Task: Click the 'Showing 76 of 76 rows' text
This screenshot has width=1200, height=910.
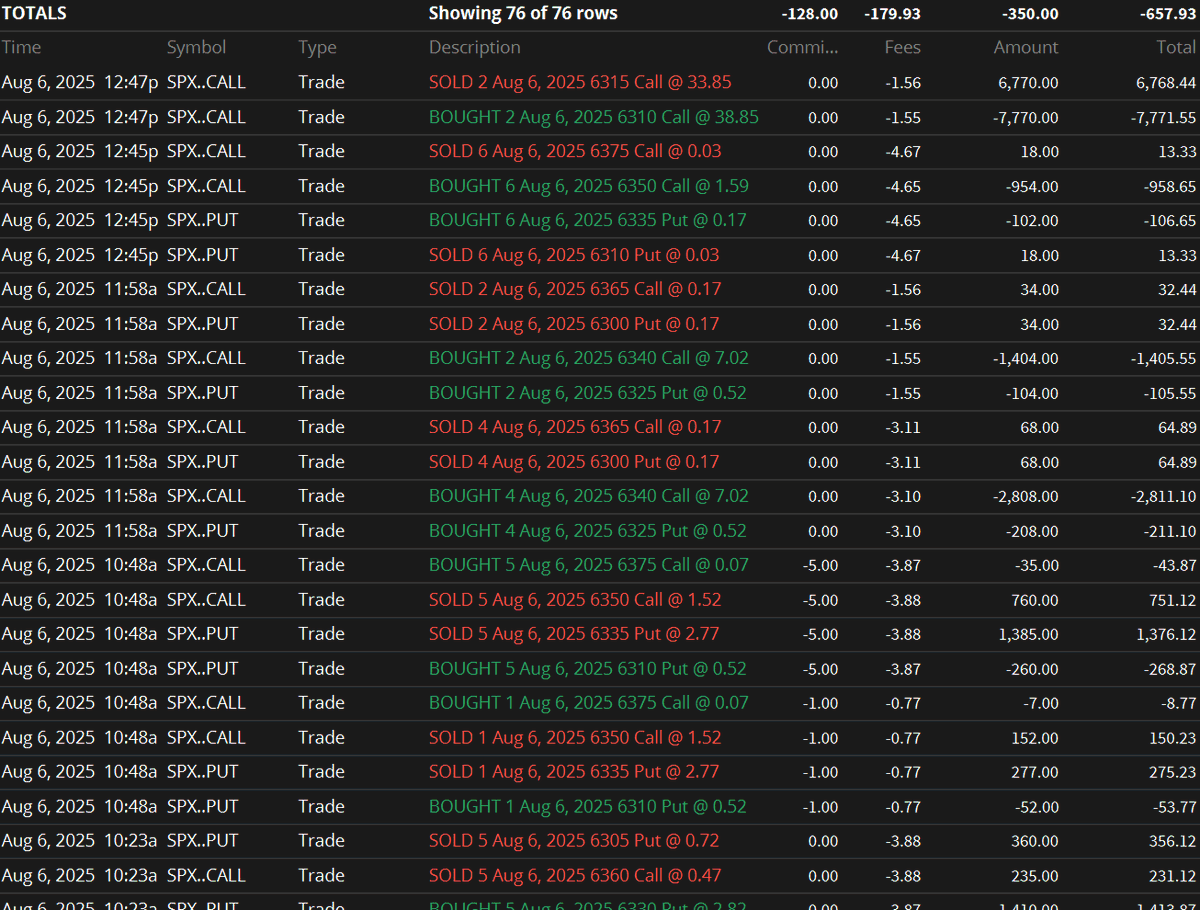Action: pos(523,13)
